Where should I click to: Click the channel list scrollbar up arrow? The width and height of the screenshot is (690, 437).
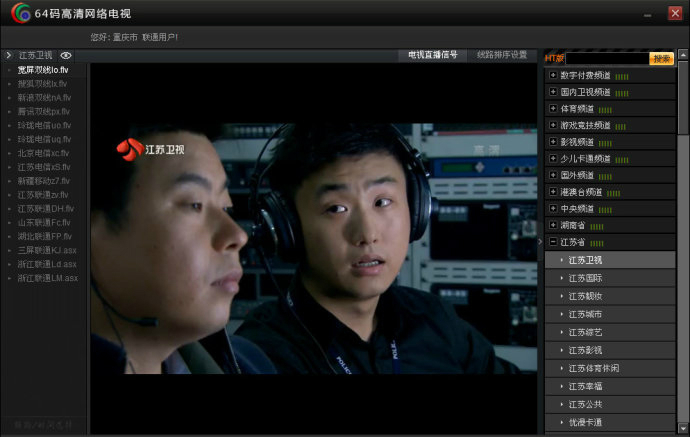(683, 55)
